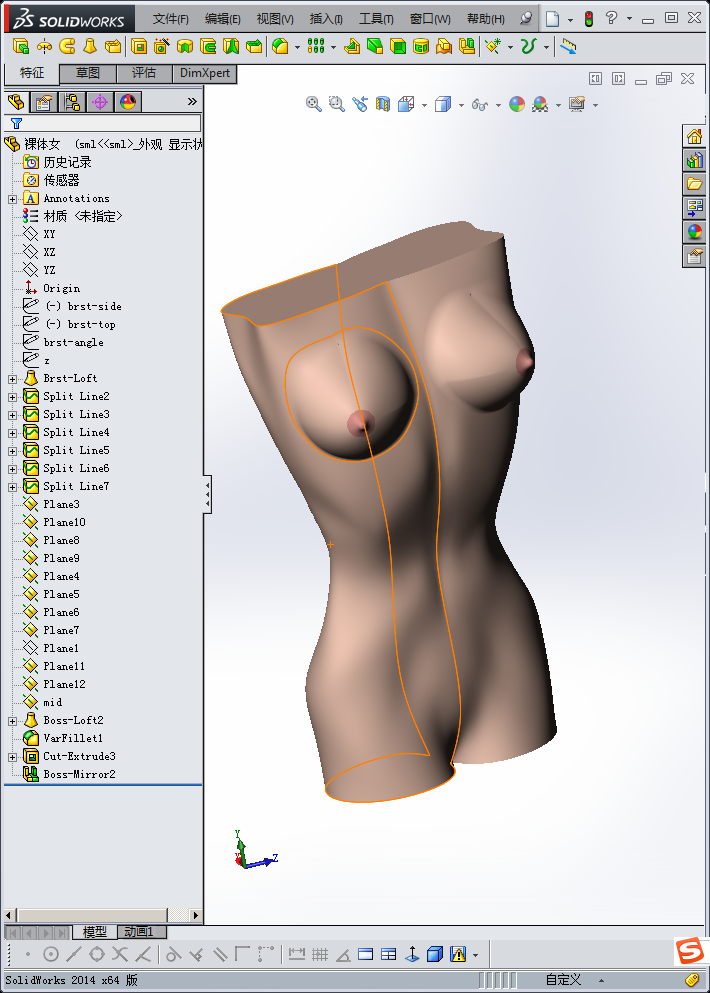710x993 pixels.
Task: Switch to the 评估 command tab
Action: point(144,73)
